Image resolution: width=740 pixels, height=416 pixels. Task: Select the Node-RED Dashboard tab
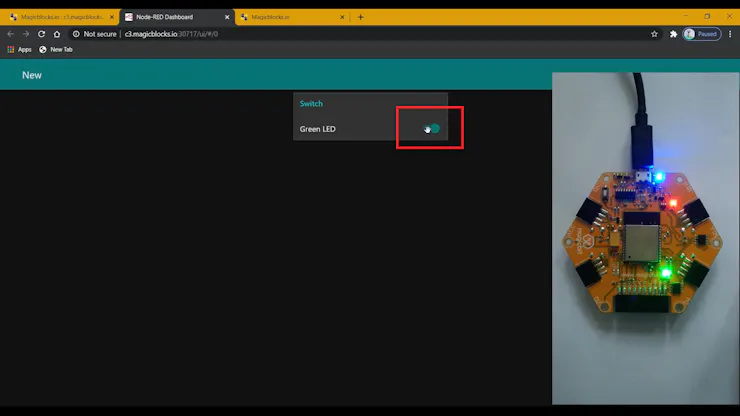tap(177, 17)
